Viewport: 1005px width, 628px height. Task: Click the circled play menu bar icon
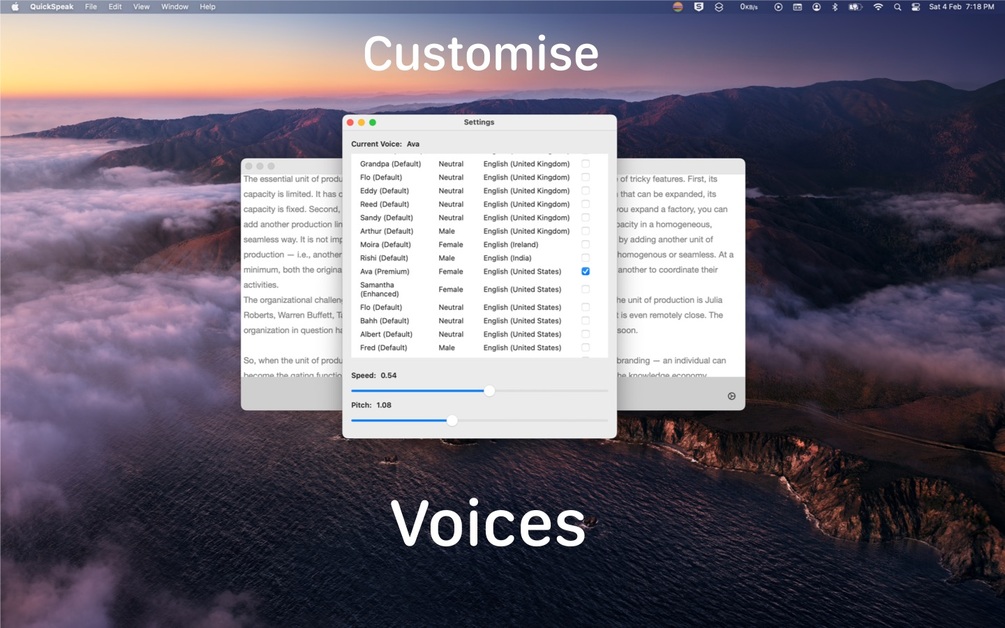pos(778,6)
